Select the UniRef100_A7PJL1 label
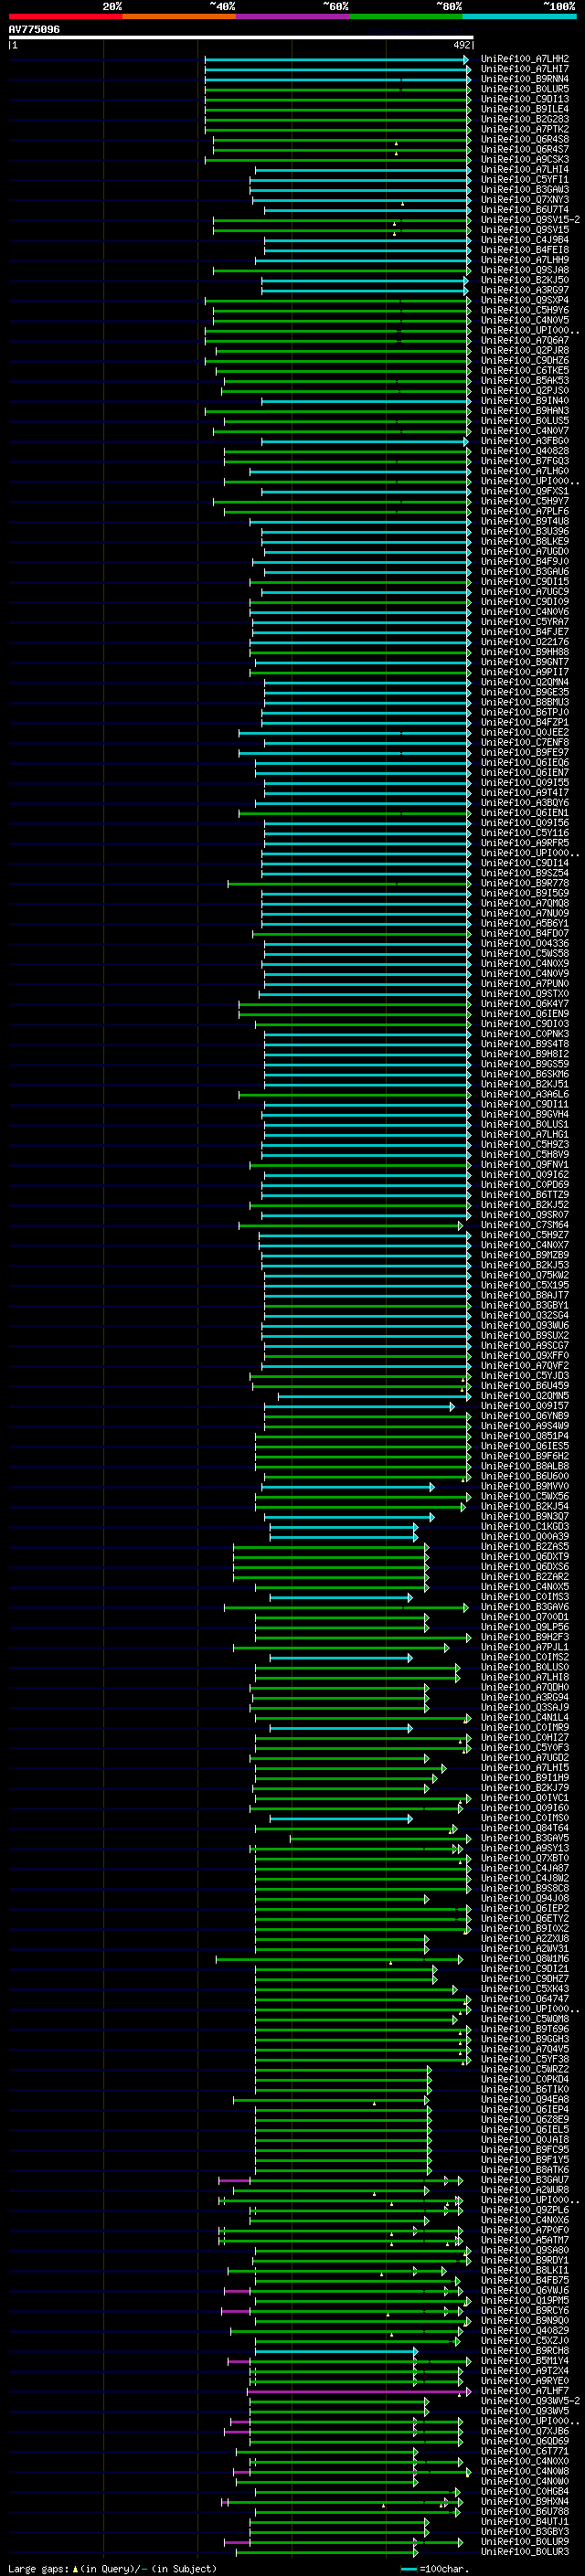Image resolution: width=585 pixels, height=2576 pixels. coord(525,1647)
